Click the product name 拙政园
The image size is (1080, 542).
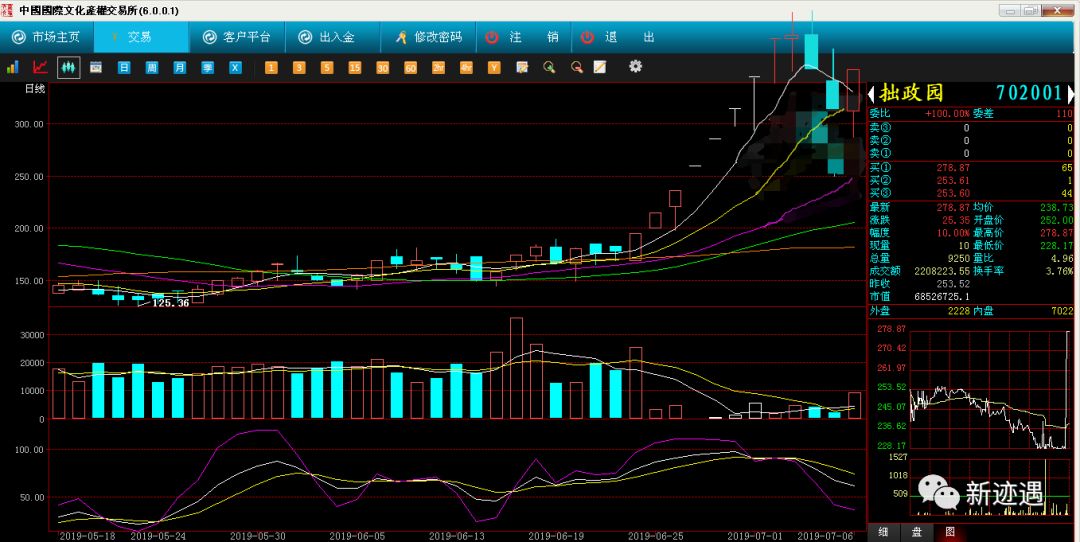pyautogui.click(x=911, y=93)
